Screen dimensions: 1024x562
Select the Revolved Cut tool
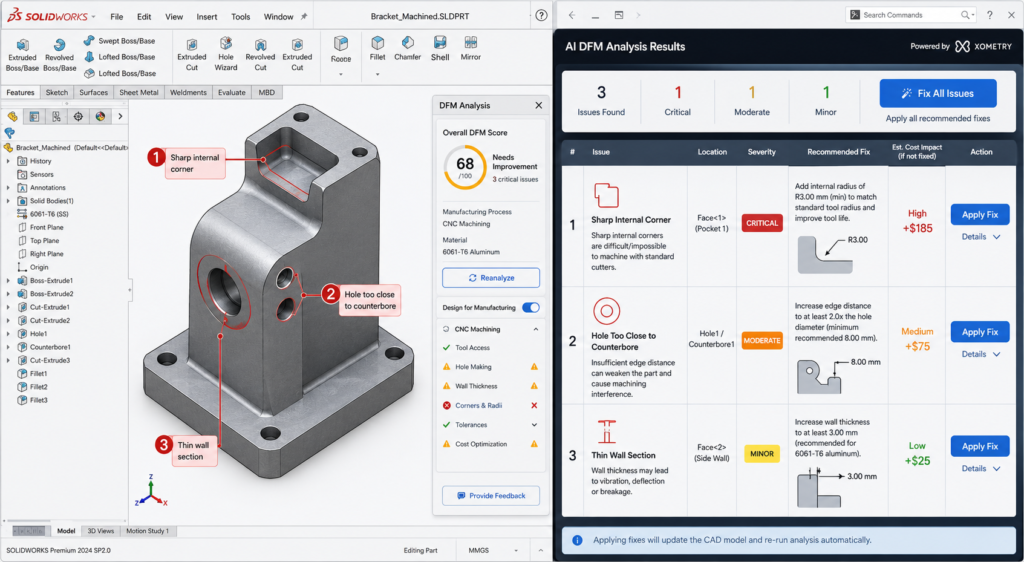260,54
